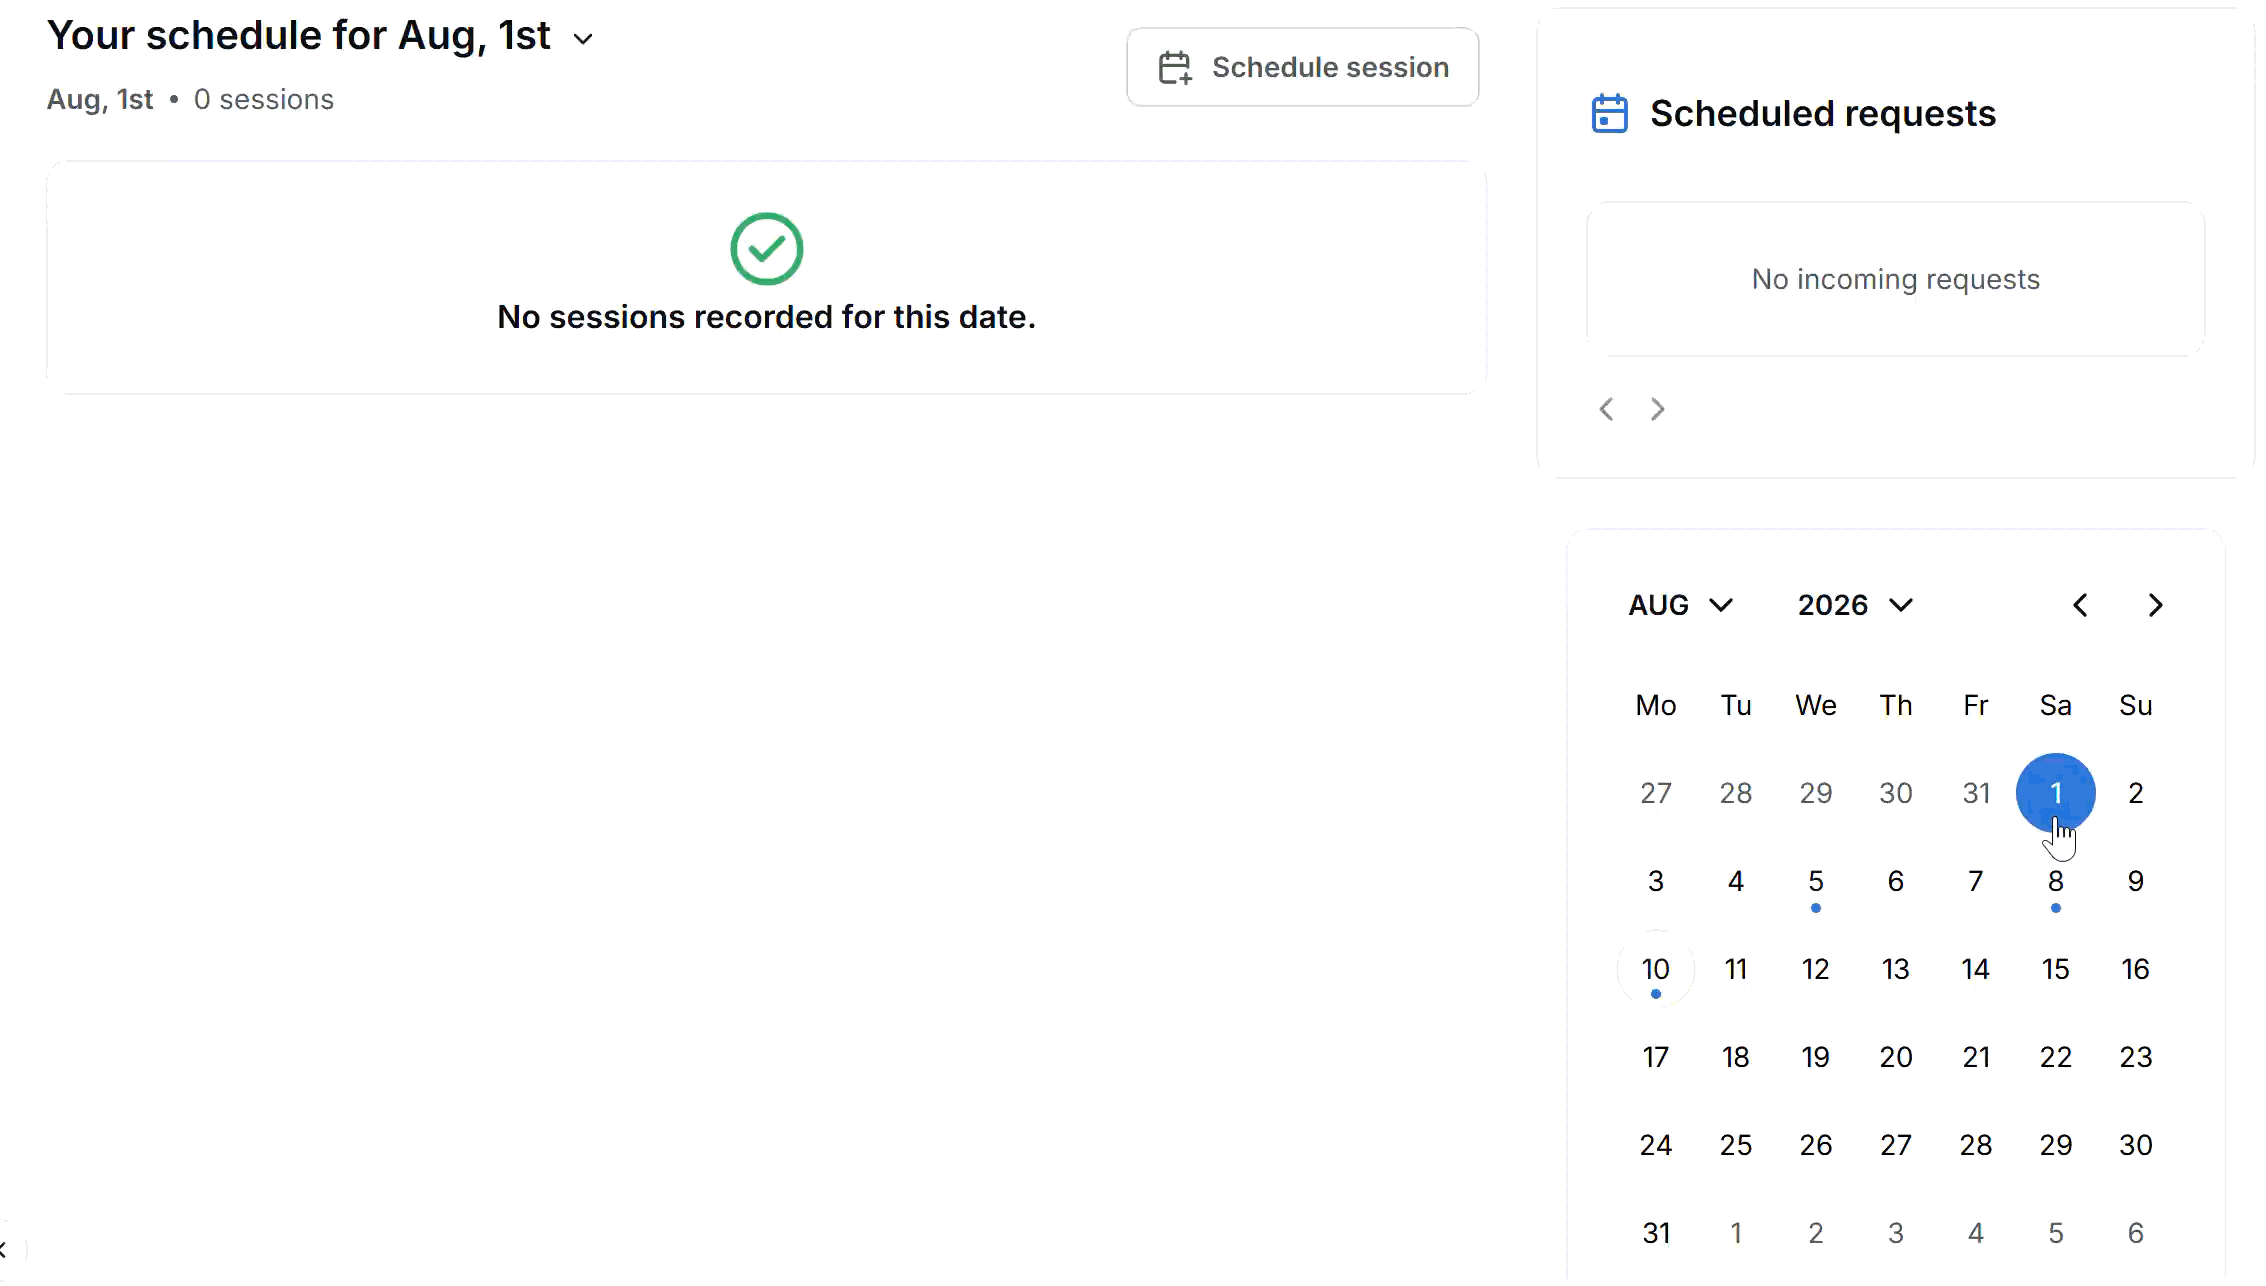2266x1286 pixels.
Task: Select the highlighted August 1 date
Action: [2056, 793]
